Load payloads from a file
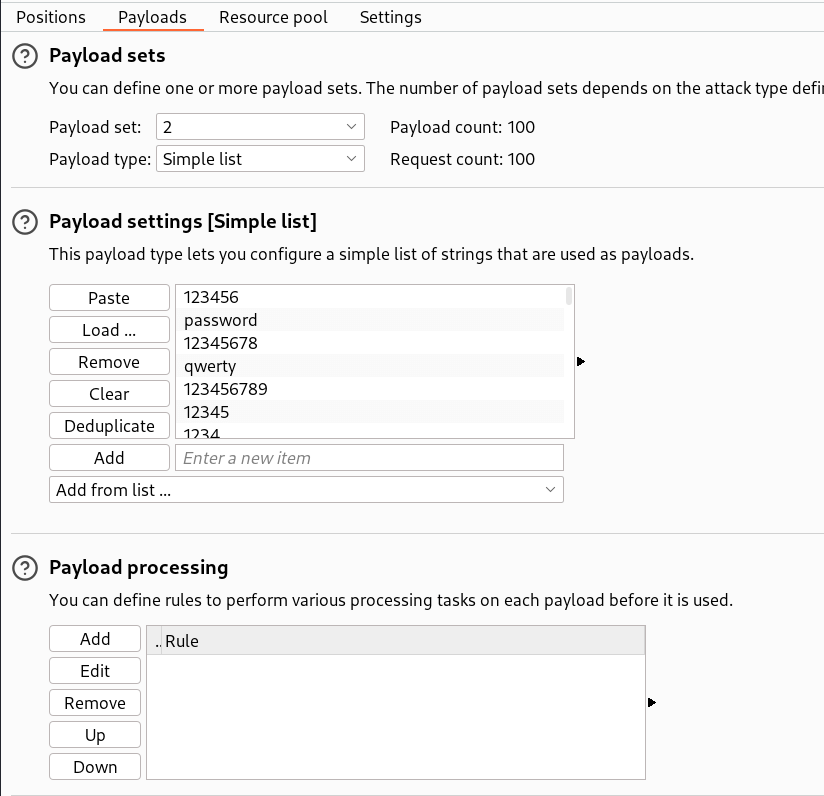Viewport: 824px width, 796px height. click(109, 329)
